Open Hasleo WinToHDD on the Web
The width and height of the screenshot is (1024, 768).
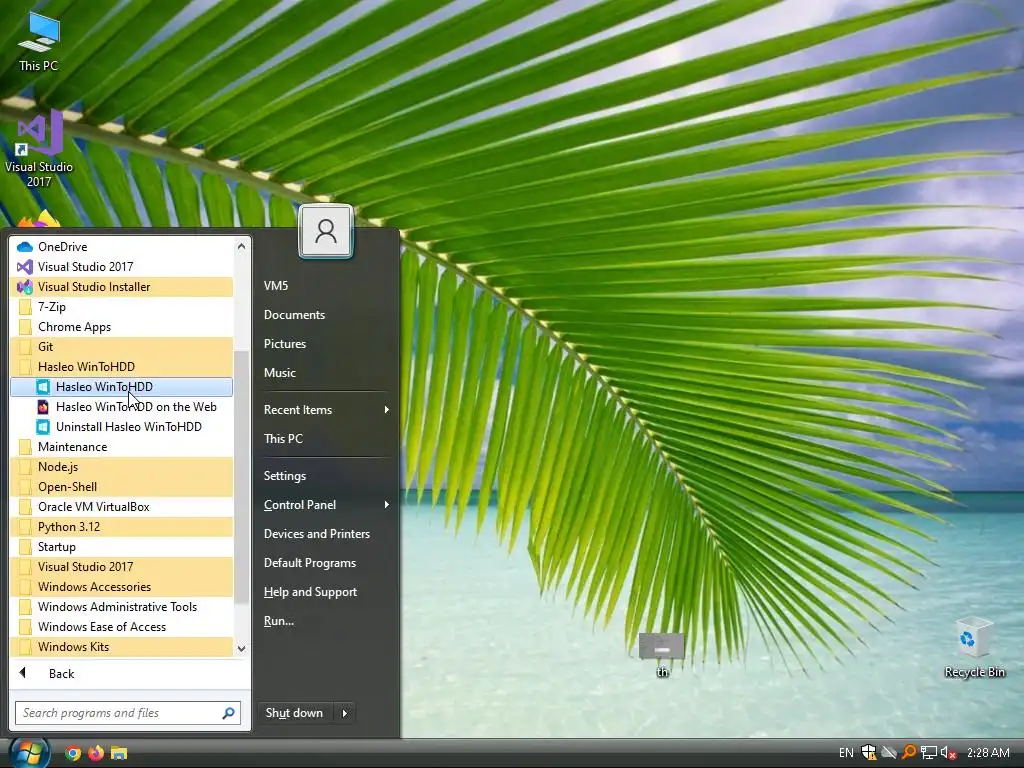click(x=121, y=407)
